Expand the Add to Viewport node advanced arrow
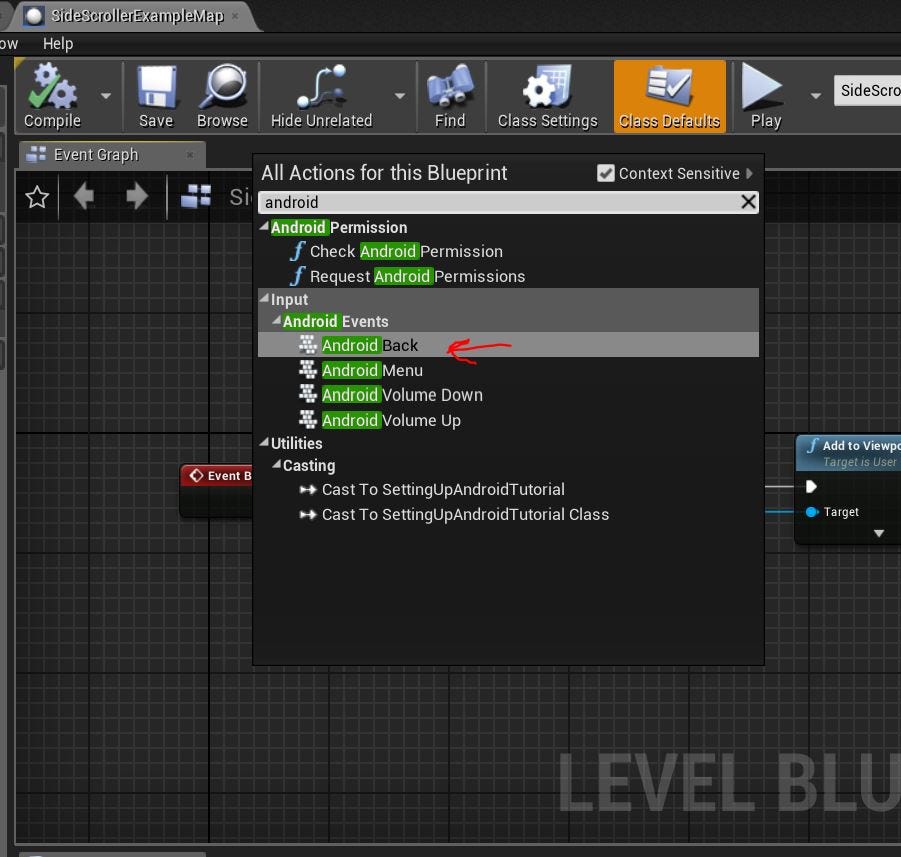 click(x=879, y=533)
